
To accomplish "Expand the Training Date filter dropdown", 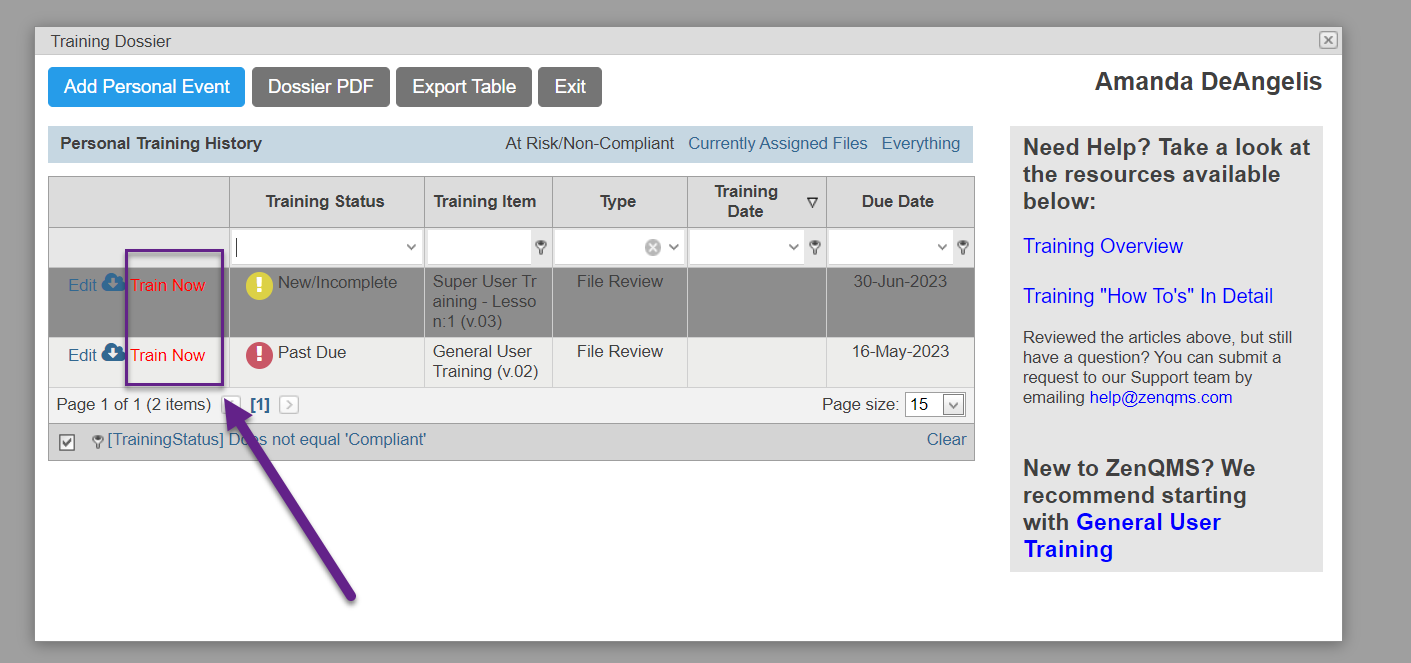I will (794, 247).
